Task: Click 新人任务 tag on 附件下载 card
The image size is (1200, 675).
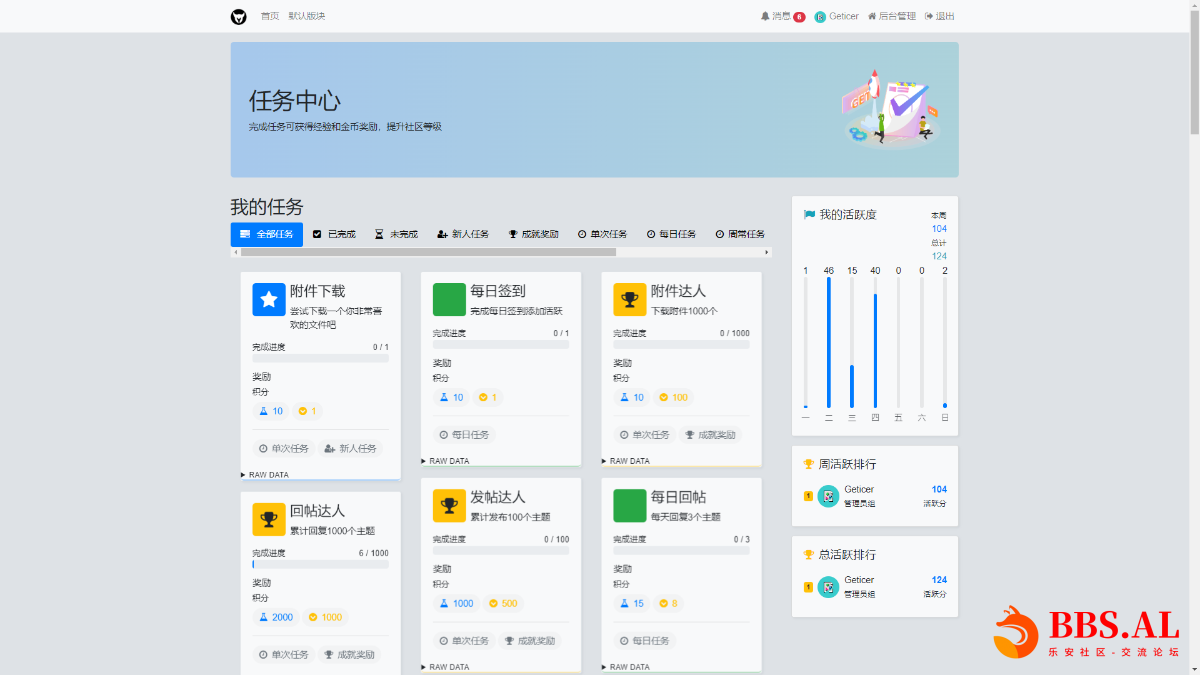Action: pyautogui.click(x=351, y=449)
